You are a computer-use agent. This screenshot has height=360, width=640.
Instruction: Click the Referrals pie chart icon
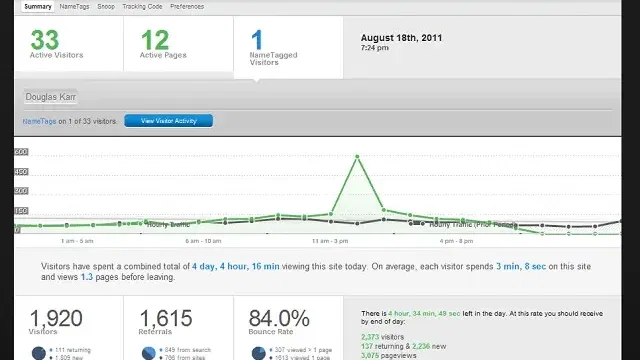pyautogui.click(x=149, y=353)
